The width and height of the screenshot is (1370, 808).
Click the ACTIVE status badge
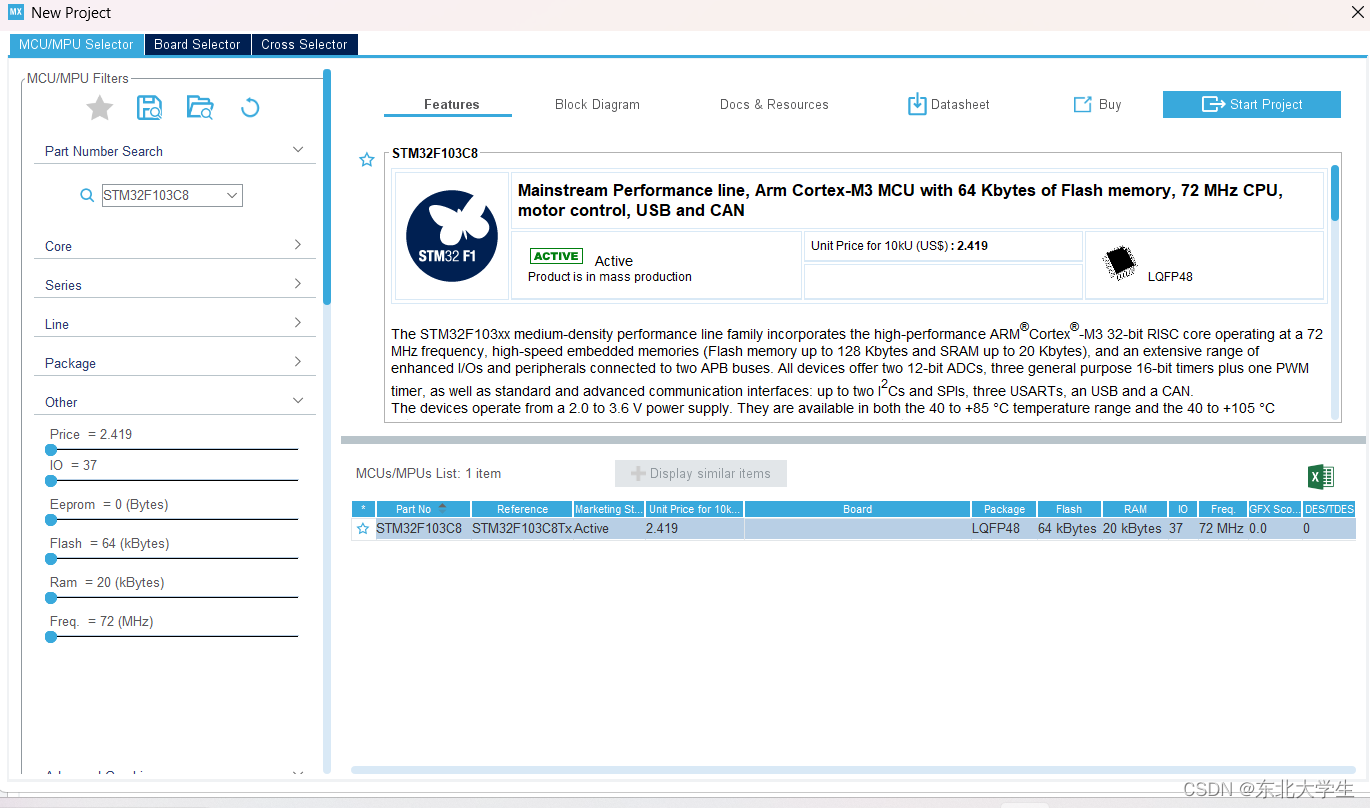coord(556,256)
